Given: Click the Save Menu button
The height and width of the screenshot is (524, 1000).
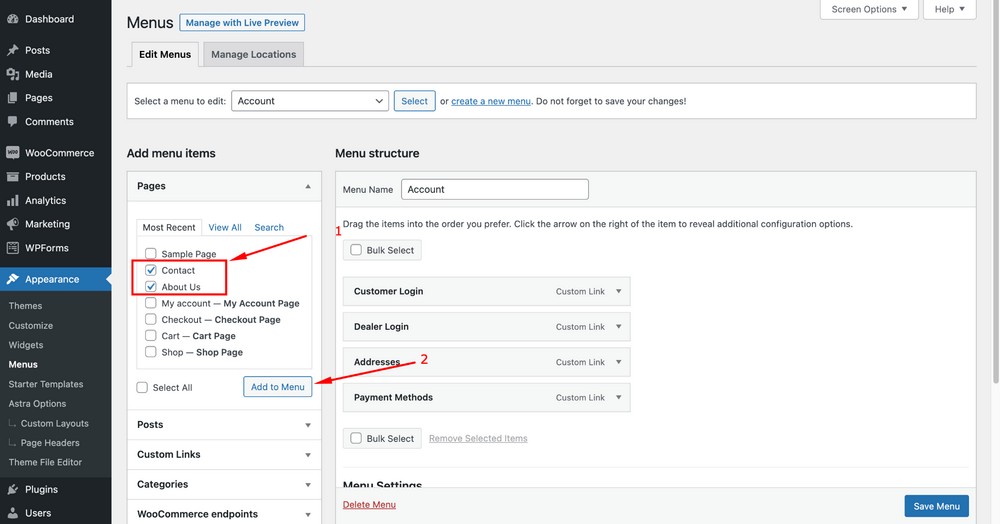Looking at the screenshot, I should point(936,506).
